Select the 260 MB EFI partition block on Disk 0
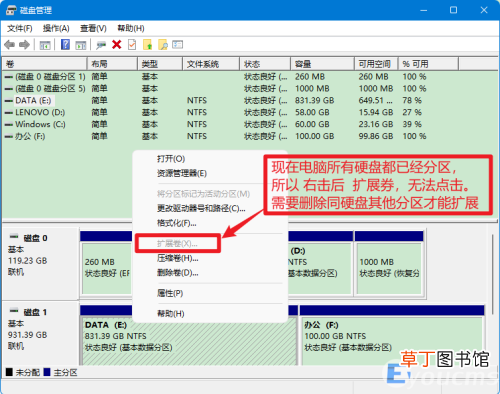Viewport: 500px width, 394px height. (x=107, y=268)
